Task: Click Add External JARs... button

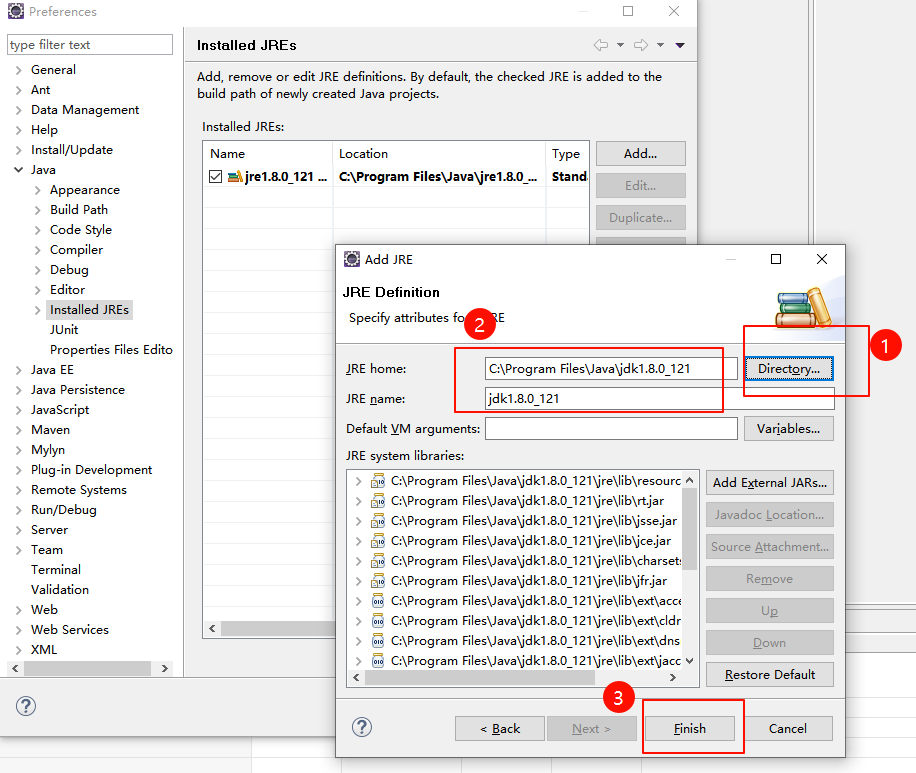Action: [769, 483]
